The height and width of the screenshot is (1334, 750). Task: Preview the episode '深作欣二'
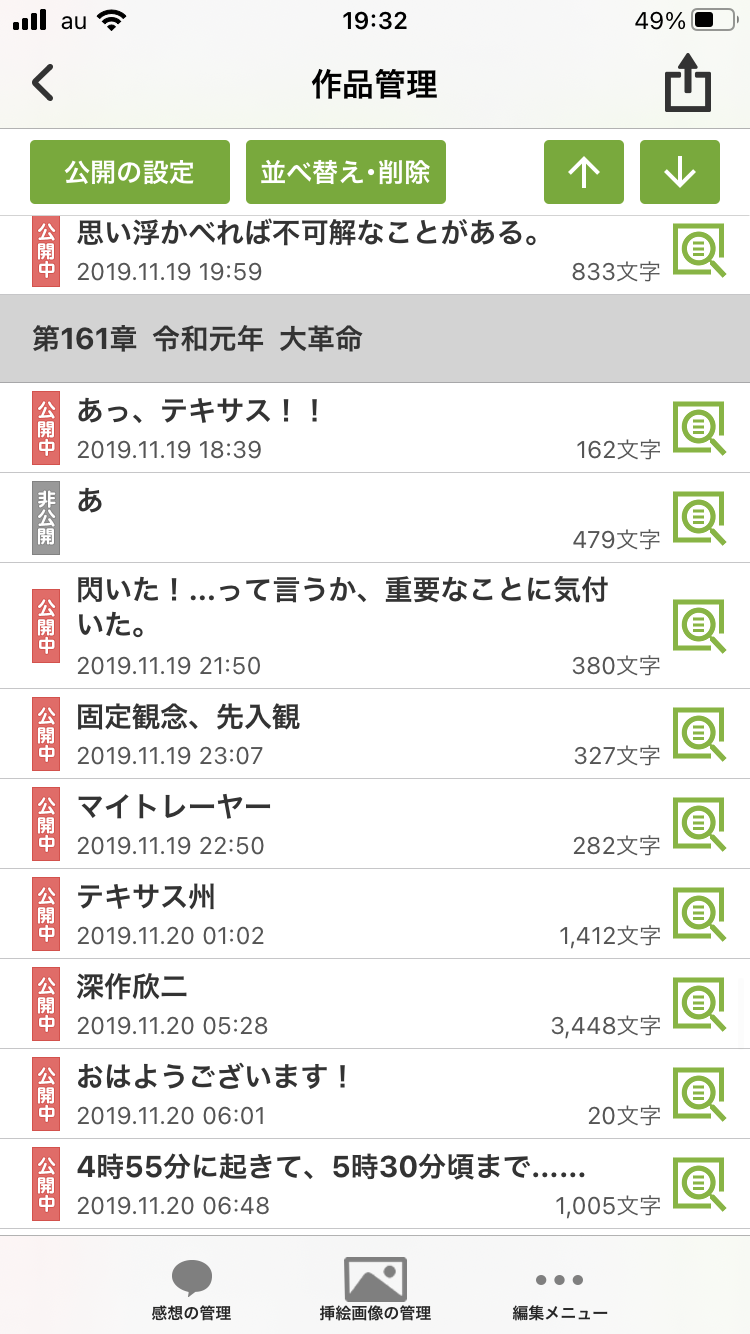coord(698,1004)
